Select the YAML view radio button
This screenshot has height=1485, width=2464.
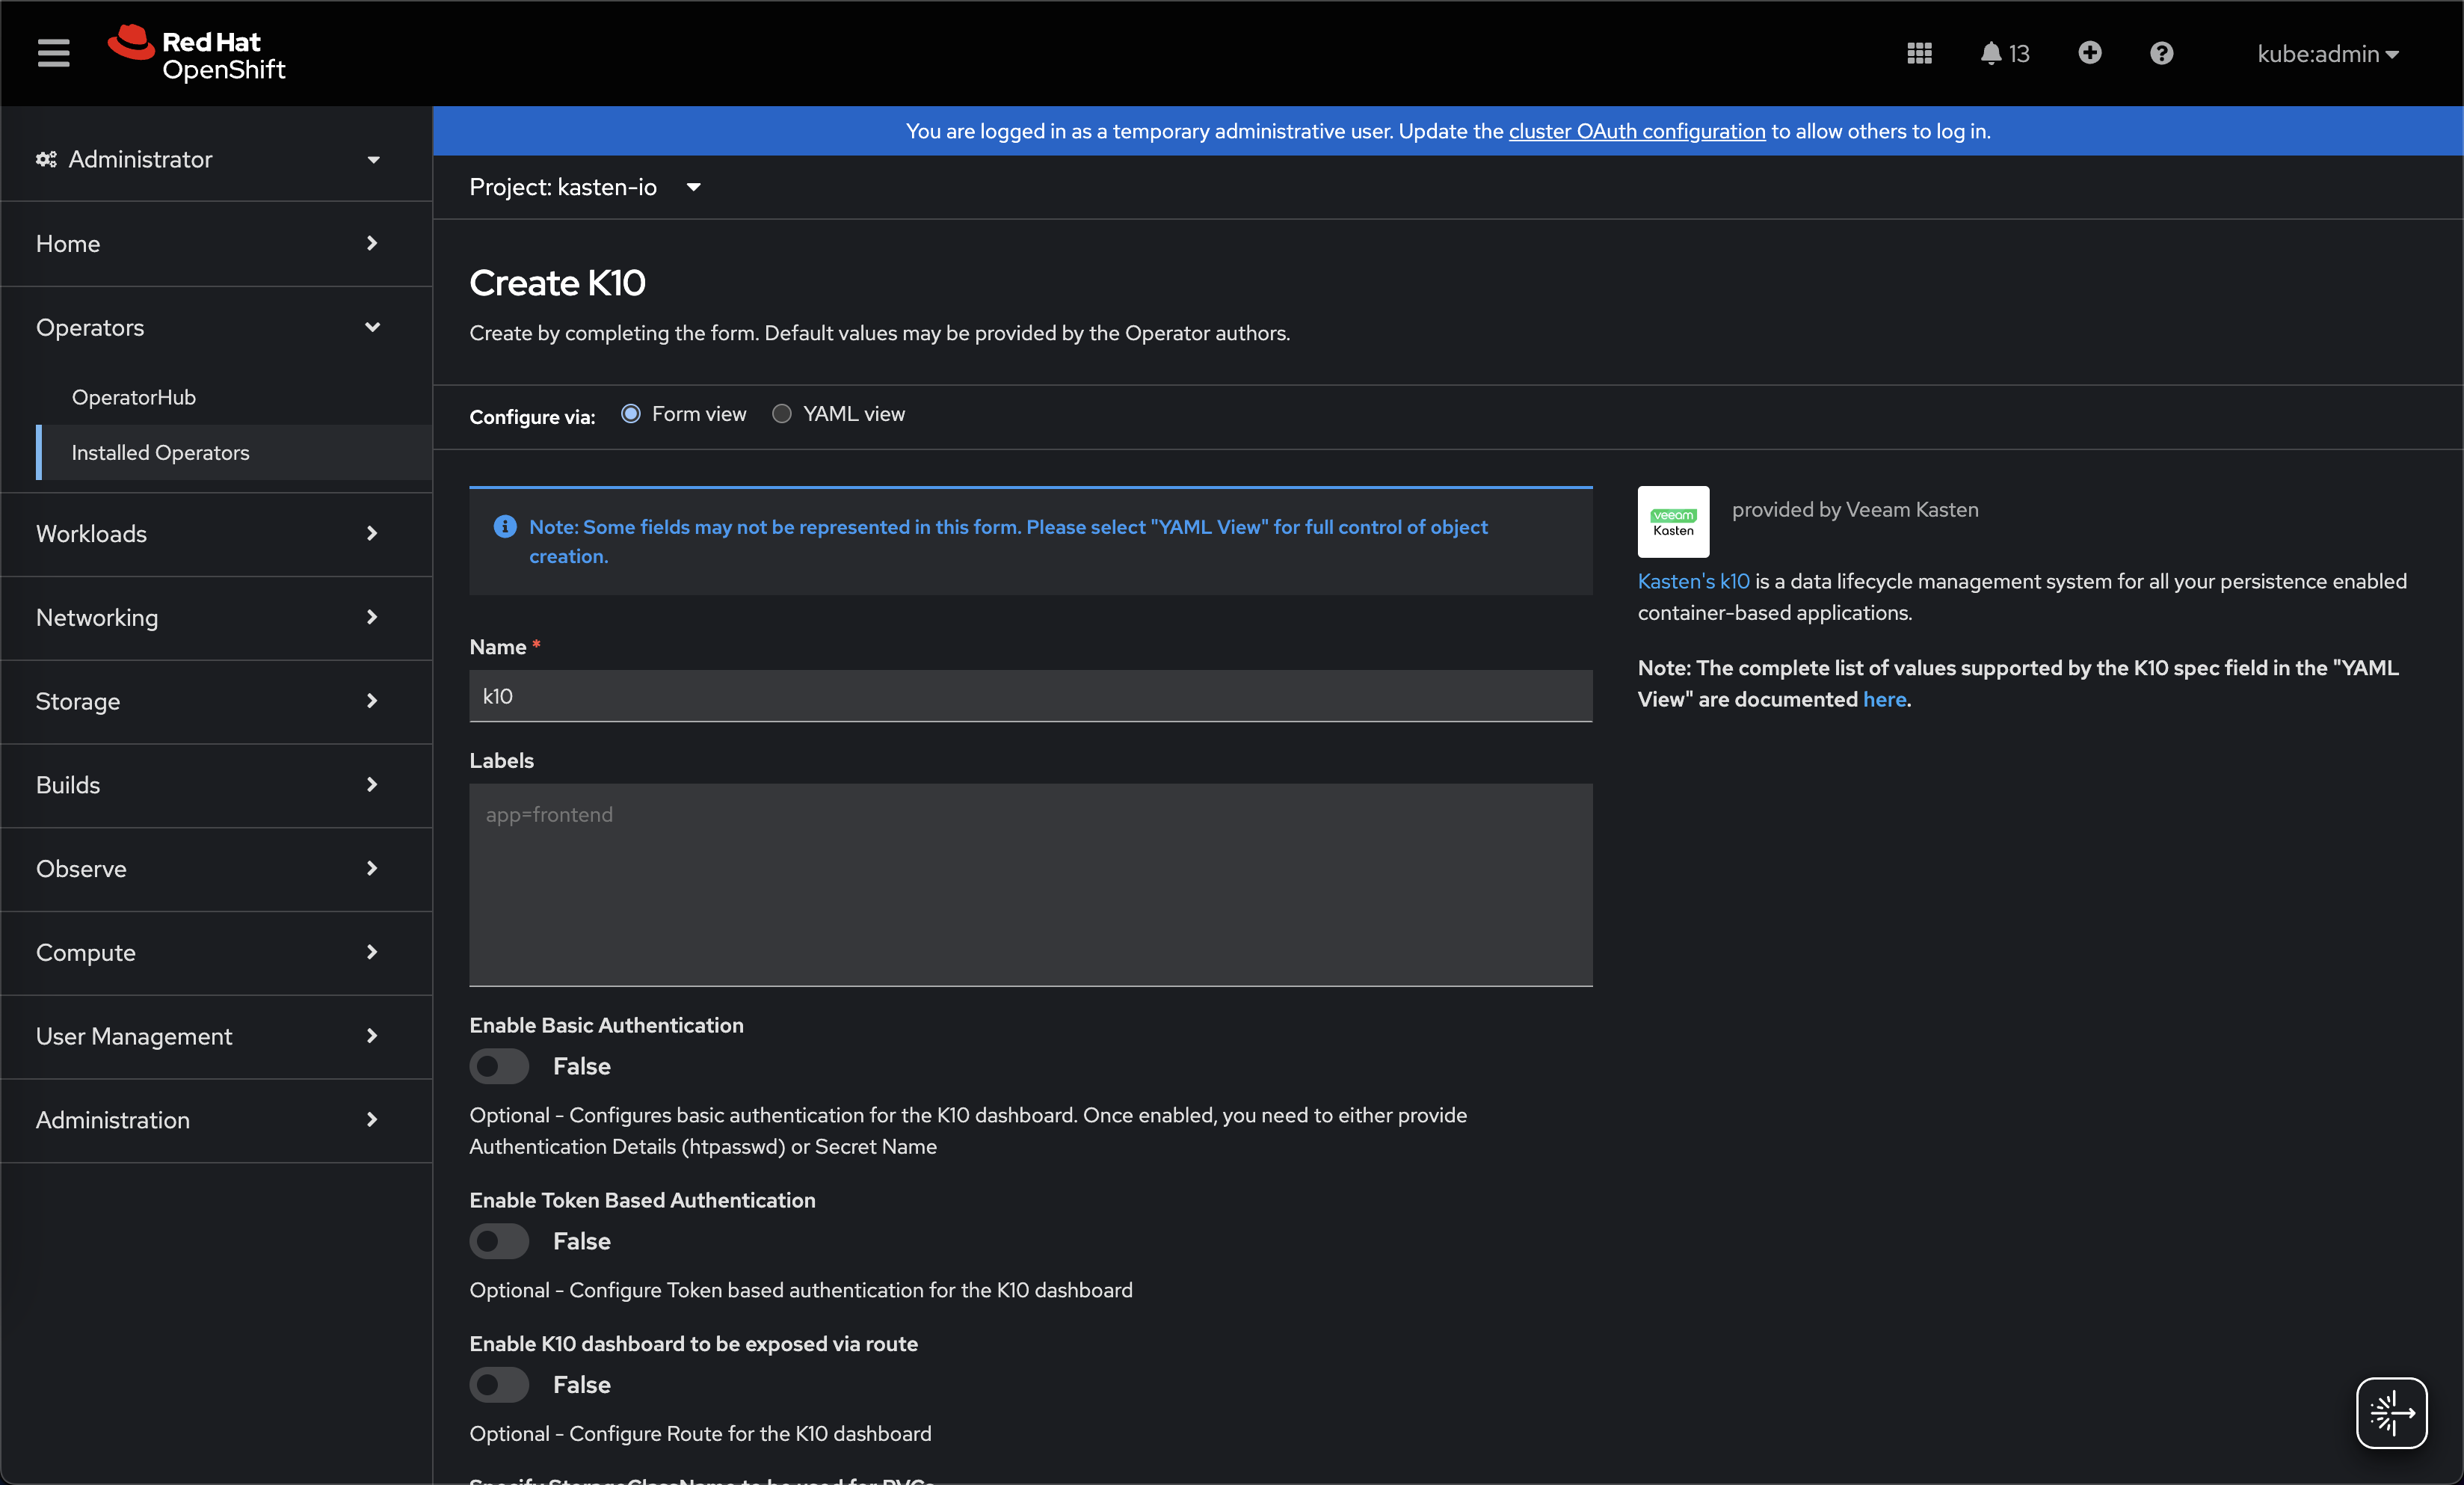pos(782,414)
